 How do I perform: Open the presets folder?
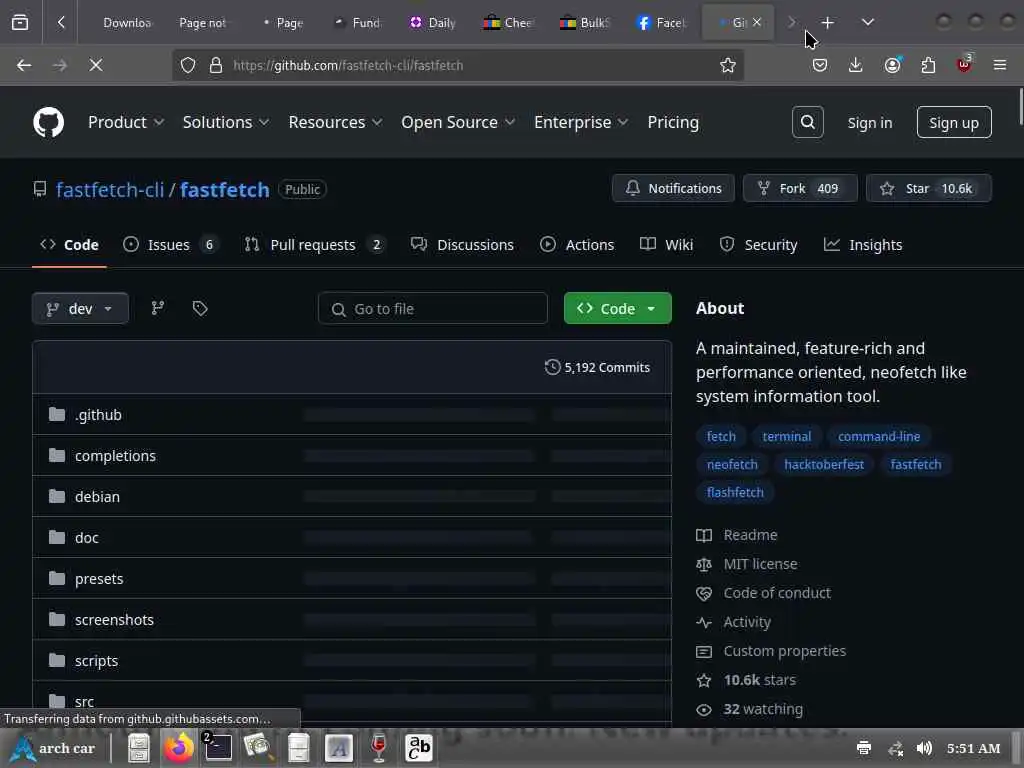pos(99,579)
